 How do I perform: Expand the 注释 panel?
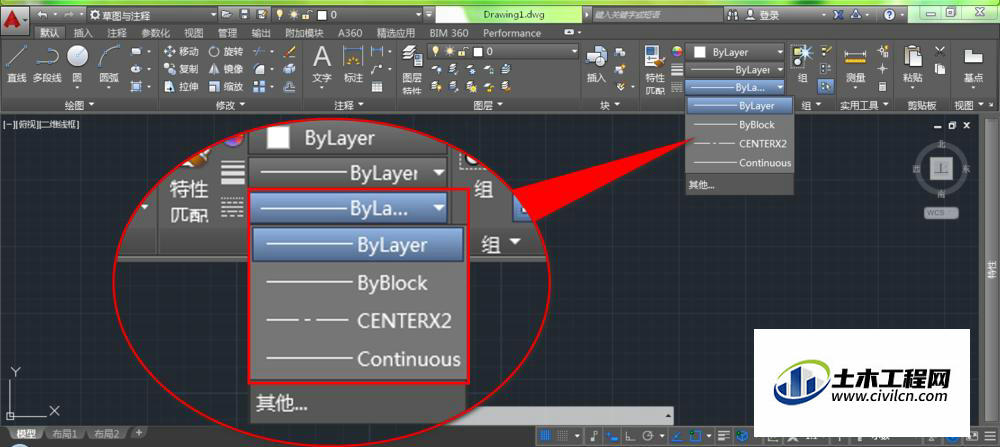click(349, 105)
